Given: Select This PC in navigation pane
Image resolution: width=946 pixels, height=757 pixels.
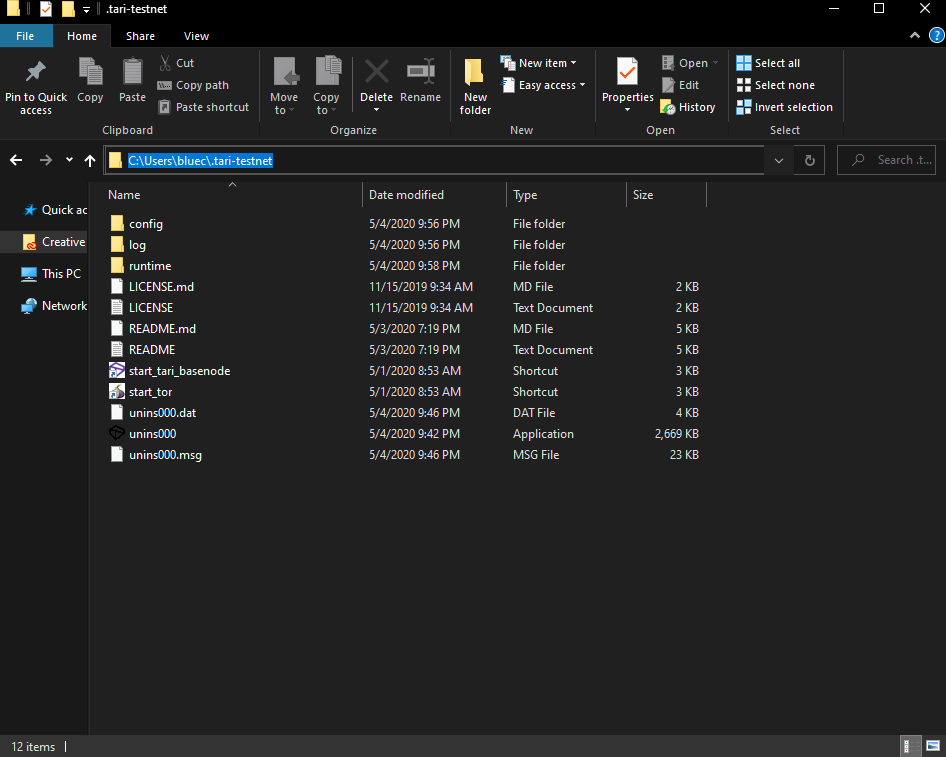Looking at the screenshot, I should tap(60, 274).
